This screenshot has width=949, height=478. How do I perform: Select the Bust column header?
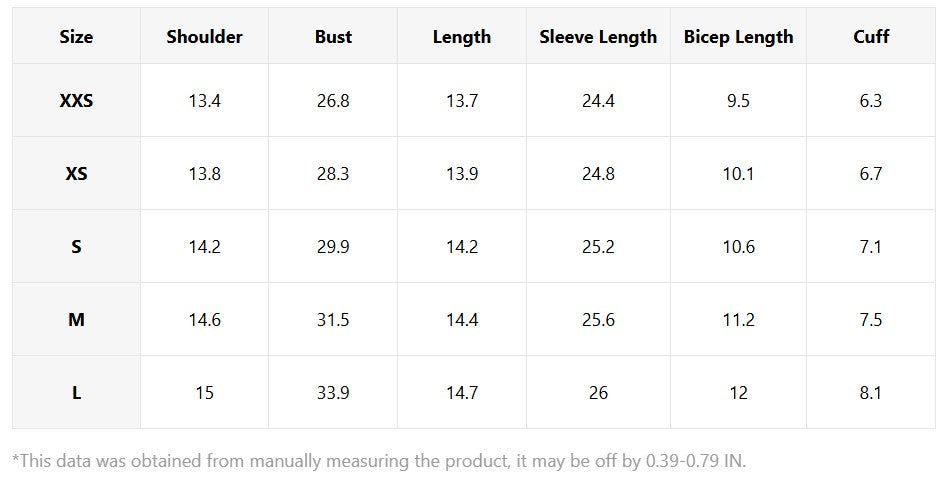click(x=333, y=37)
